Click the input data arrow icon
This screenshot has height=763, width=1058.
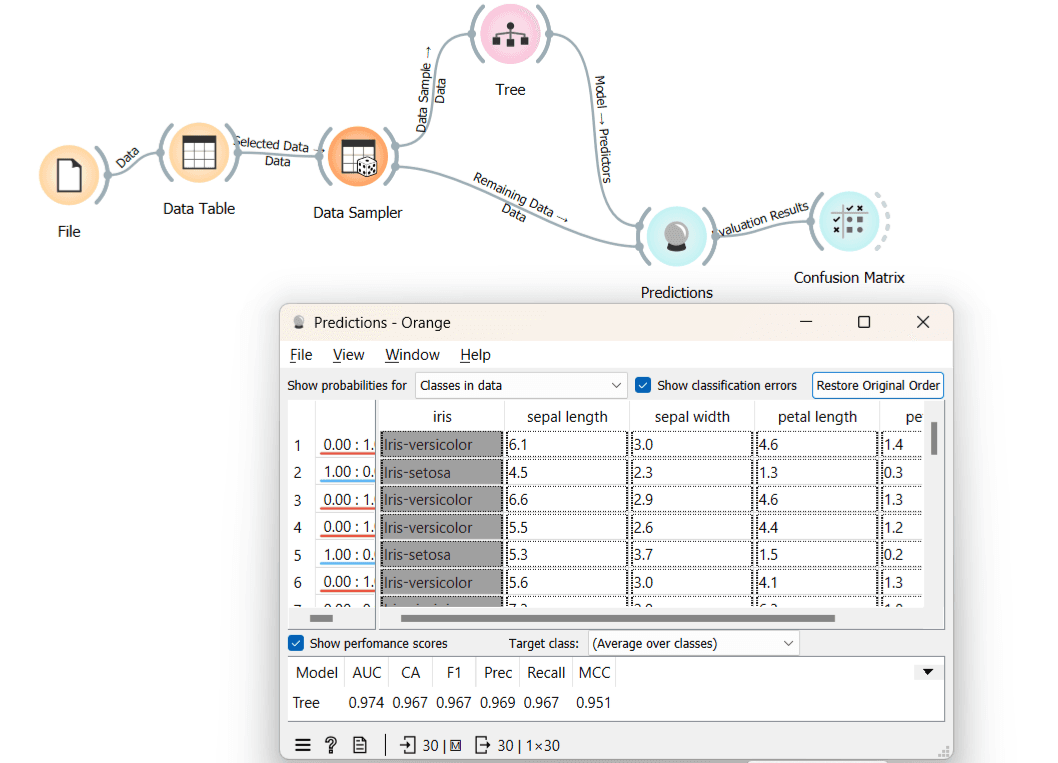click(x=408, y=745)
